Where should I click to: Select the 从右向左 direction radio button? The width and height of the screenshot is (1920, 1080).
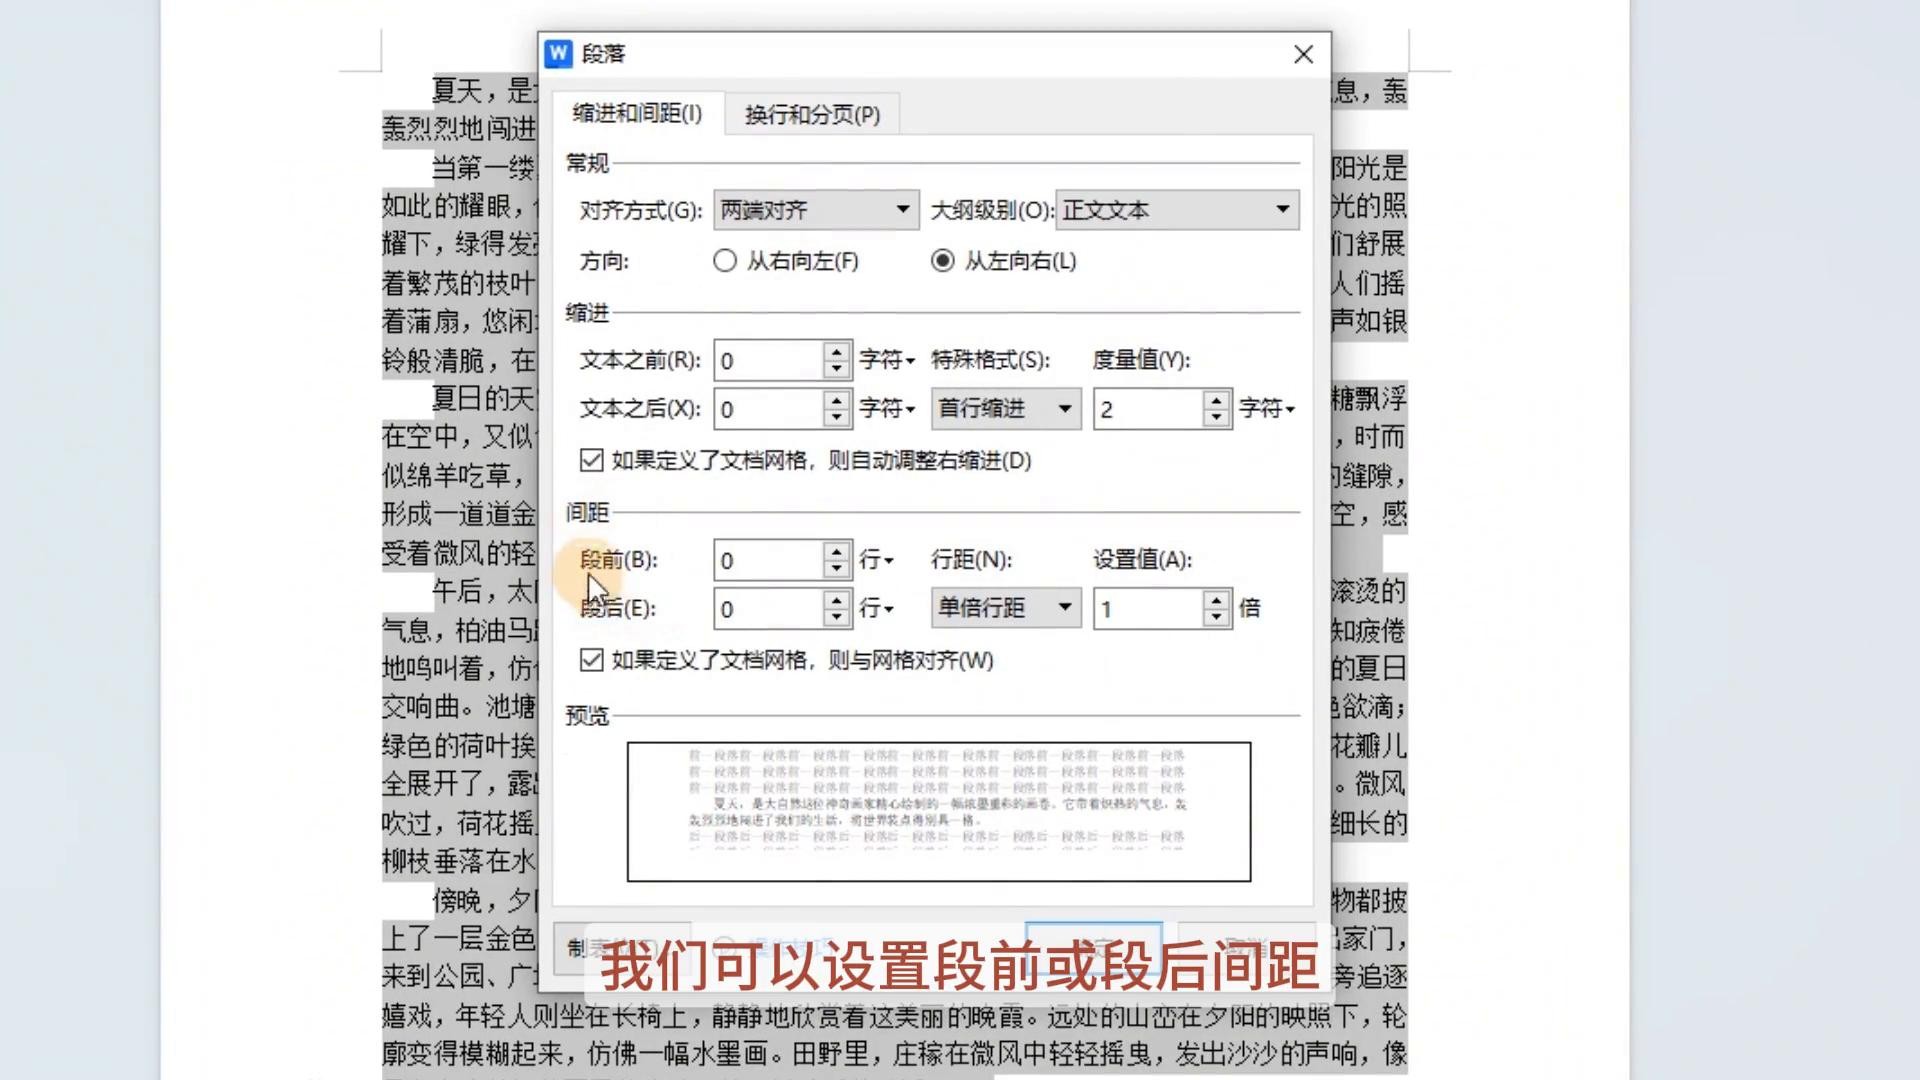(725, 261)
